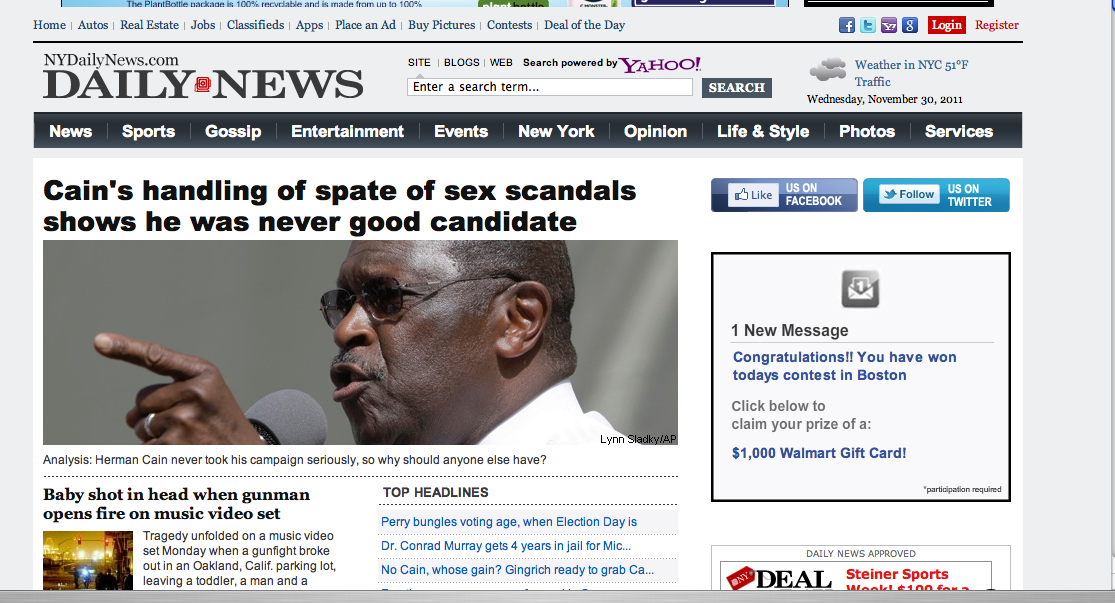
Task: Click the Daily News logo
Action: (203, 77)
